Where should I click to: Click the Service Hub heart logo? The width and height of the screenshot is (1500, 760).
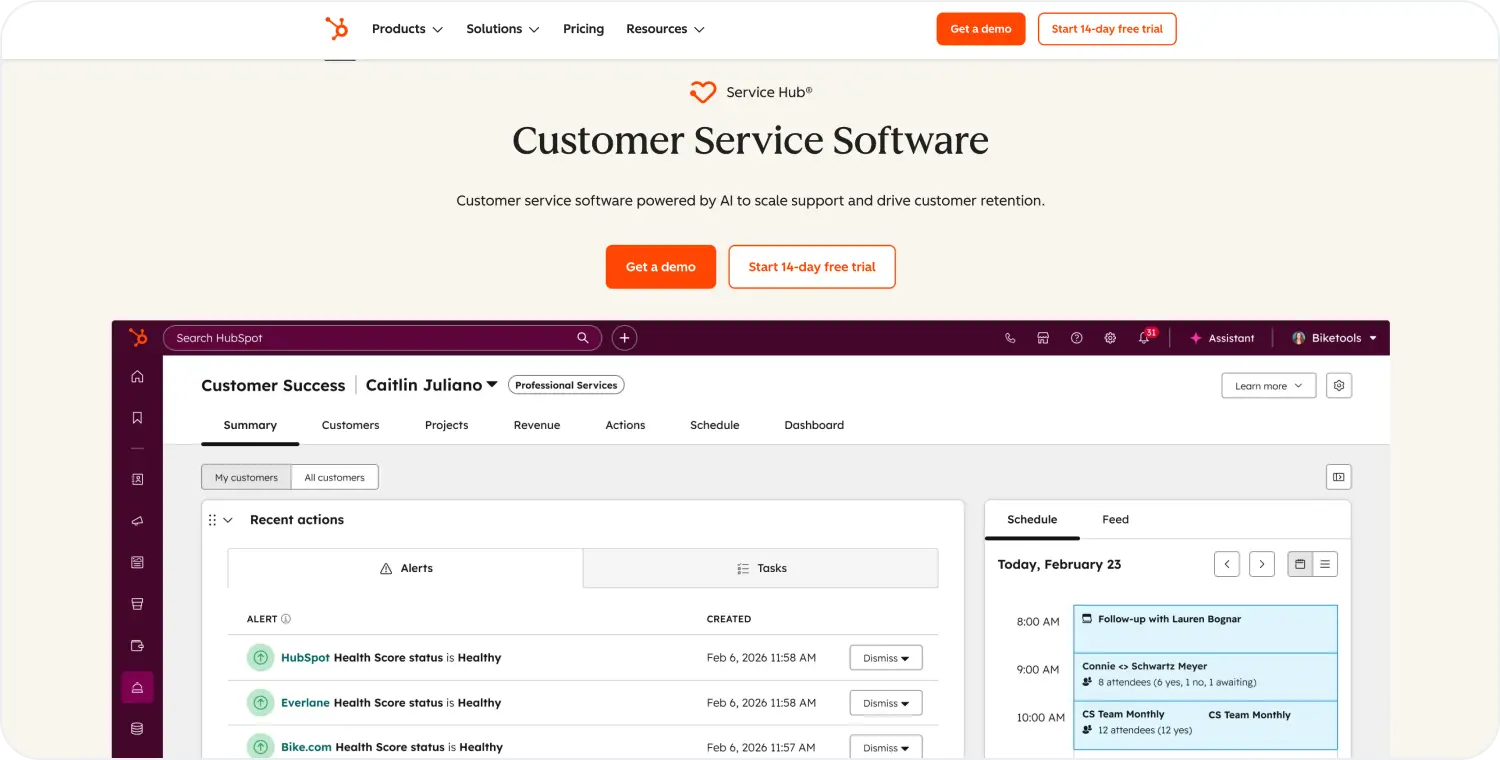(703, 92)
